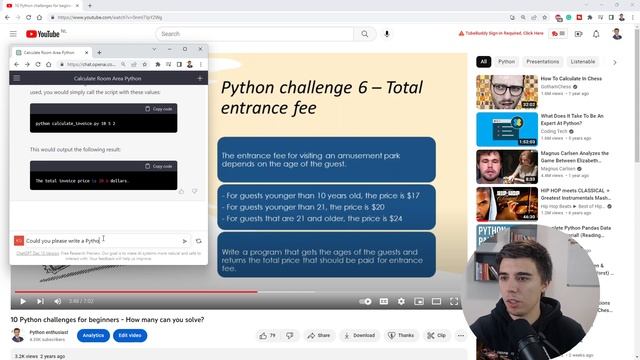640x360 pixels.
Task: Send the ChatGPT message arrow
Action: pos(184,241)
